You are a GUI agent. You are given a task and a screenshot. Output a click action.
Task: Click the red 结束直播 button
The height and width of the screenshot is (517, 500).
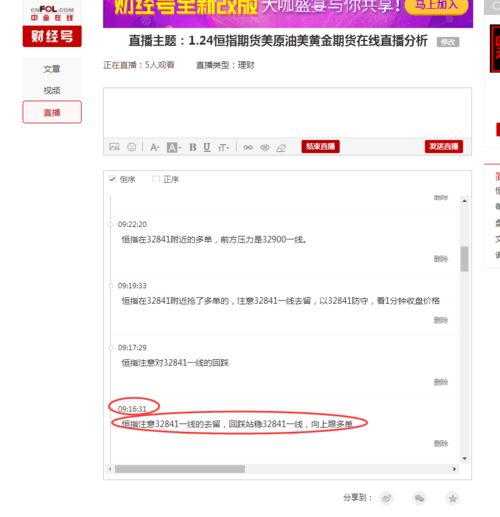[x=320, y=146]
